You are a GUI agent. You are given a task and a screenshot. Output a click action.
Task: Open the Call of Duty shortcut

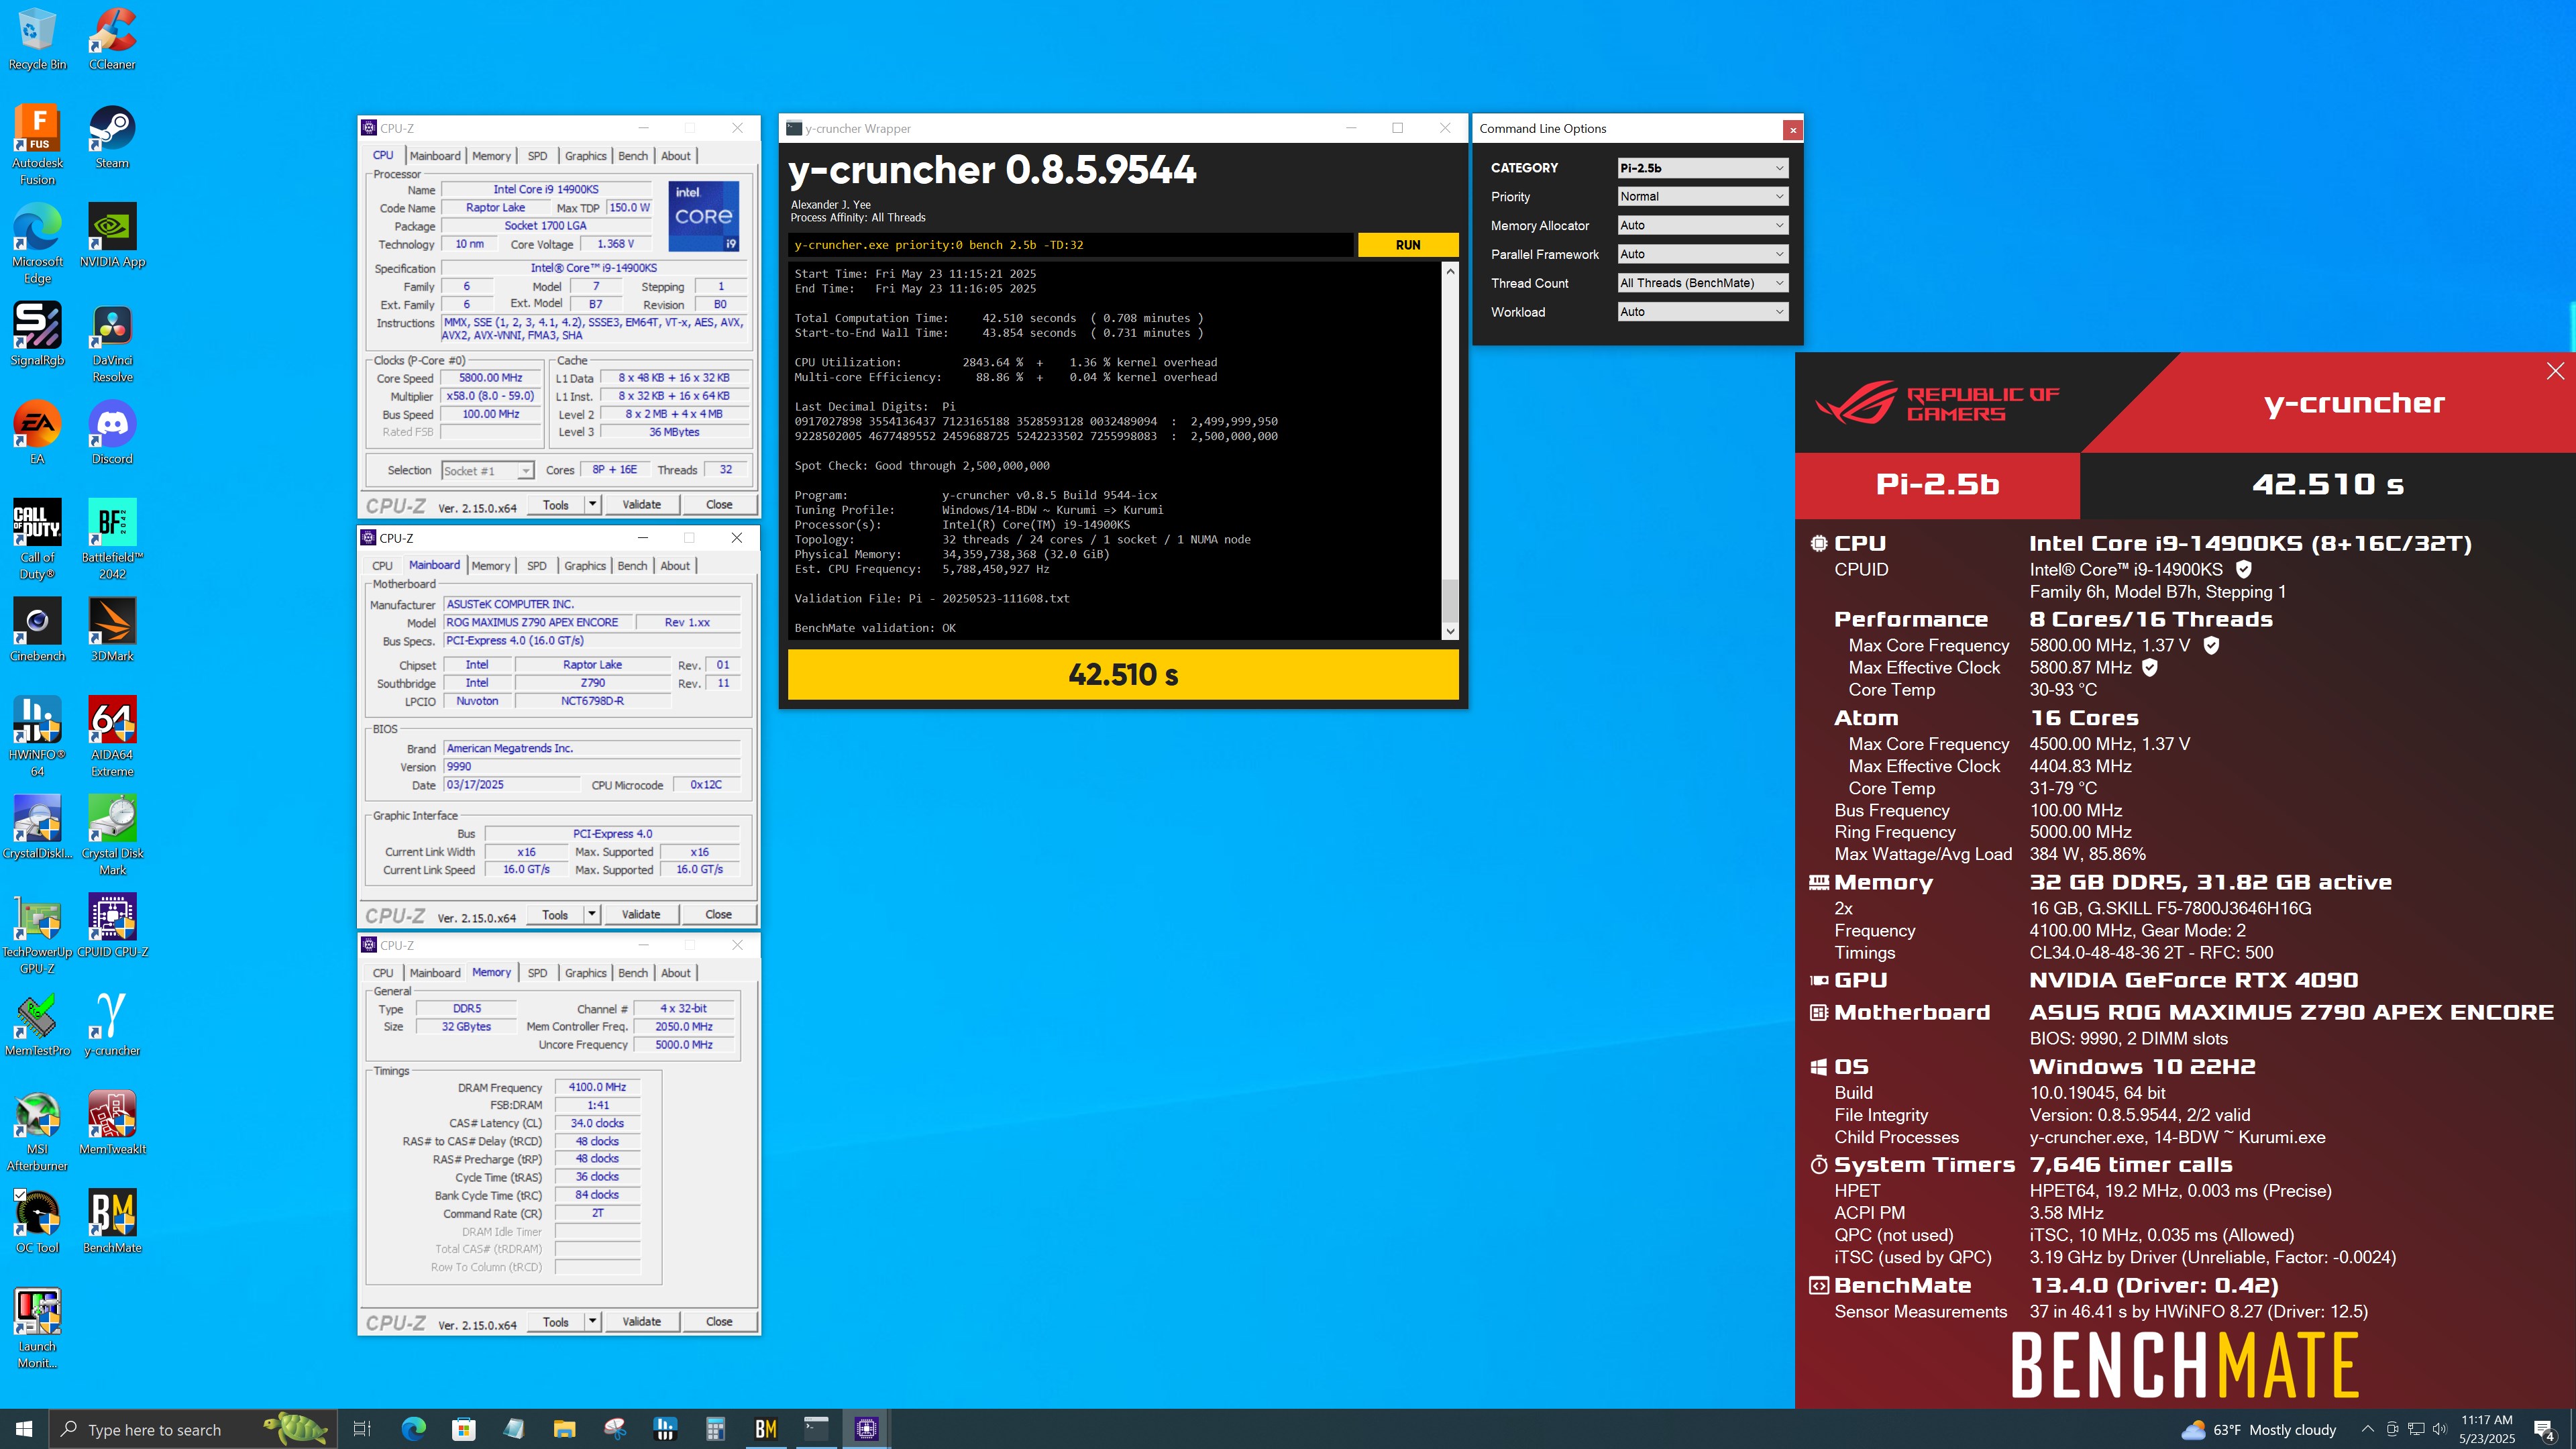point(37,540)
